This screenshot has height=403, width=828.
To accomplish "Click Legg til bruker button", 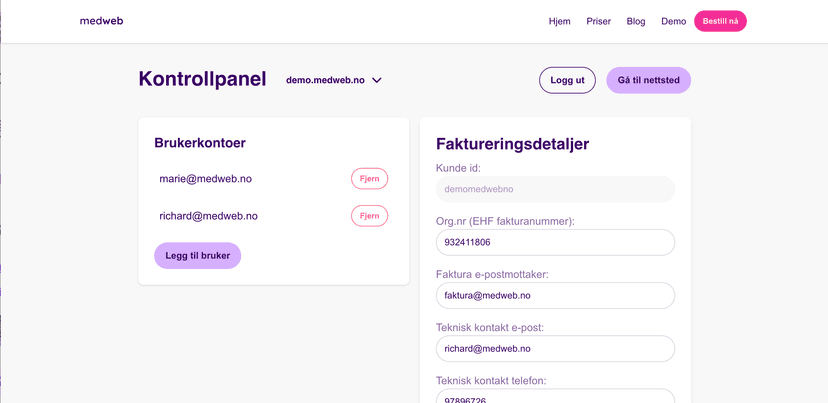I will pos(197,256).
